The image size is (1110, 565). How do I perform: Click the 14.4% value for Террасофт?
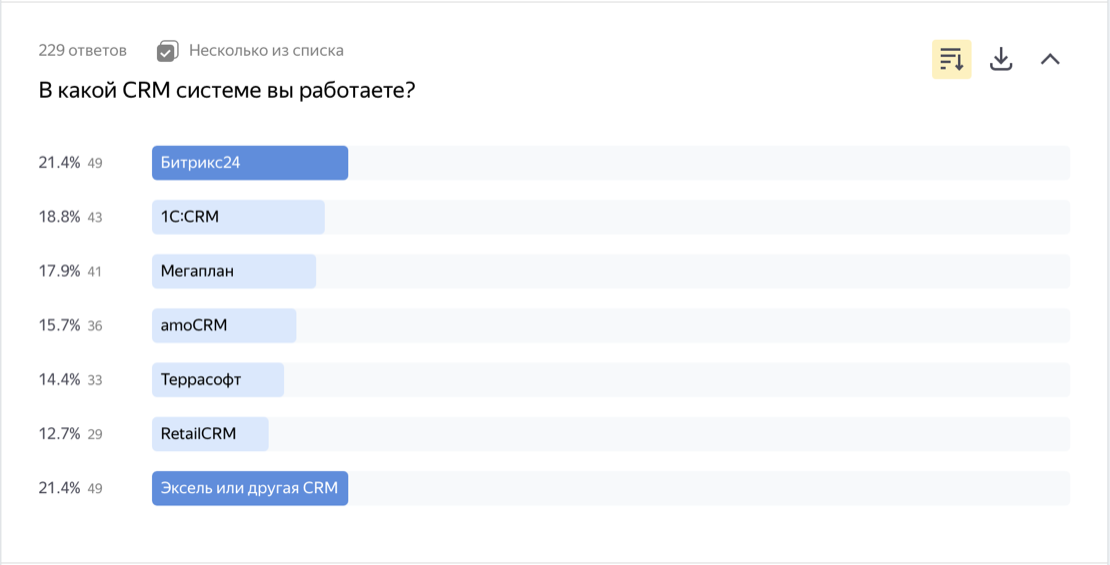tap(59, 379)
